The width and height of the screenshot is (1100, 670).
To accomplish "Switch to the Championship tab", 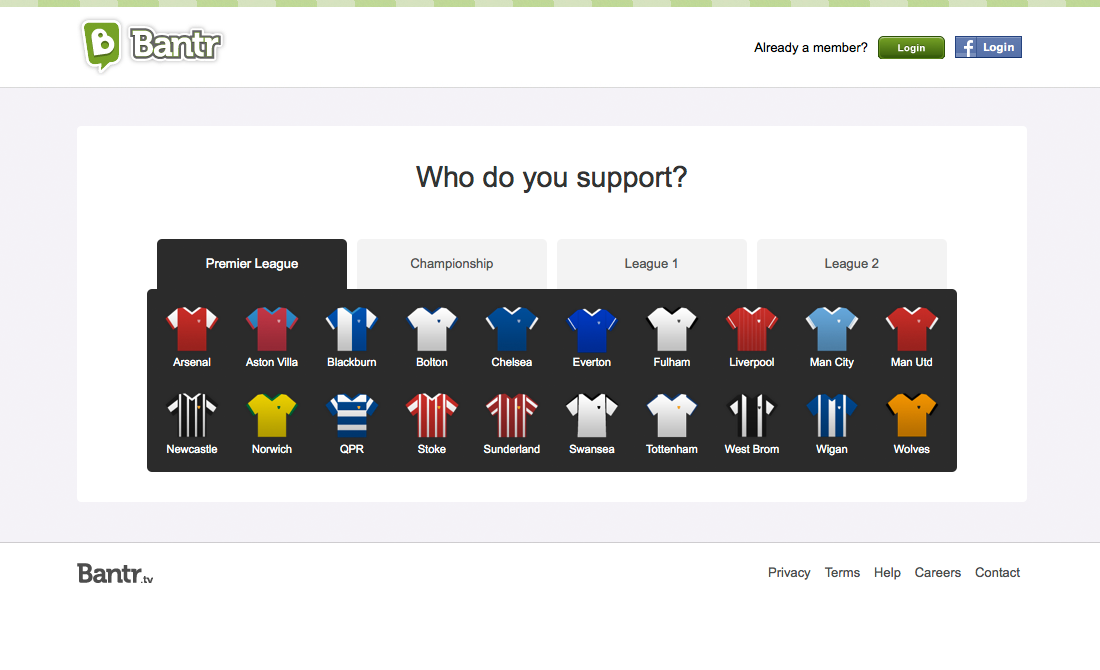I will tap(452, 264).
